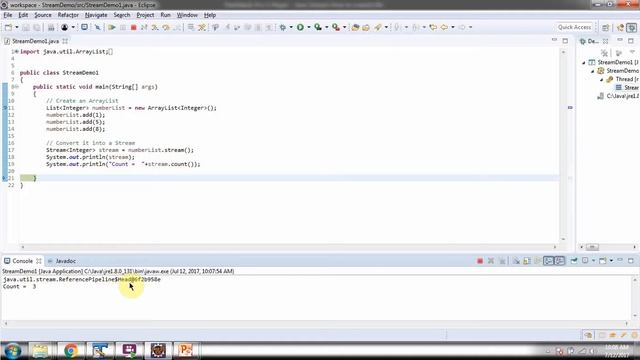Click the Suspend debug icon
Viewport: 640px width, 360px height.
pos(122,27)
